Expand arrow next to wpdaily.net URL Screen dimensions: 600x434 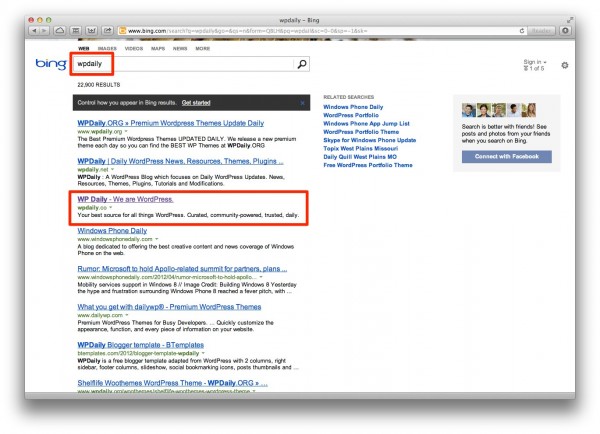tap(112, 170)
